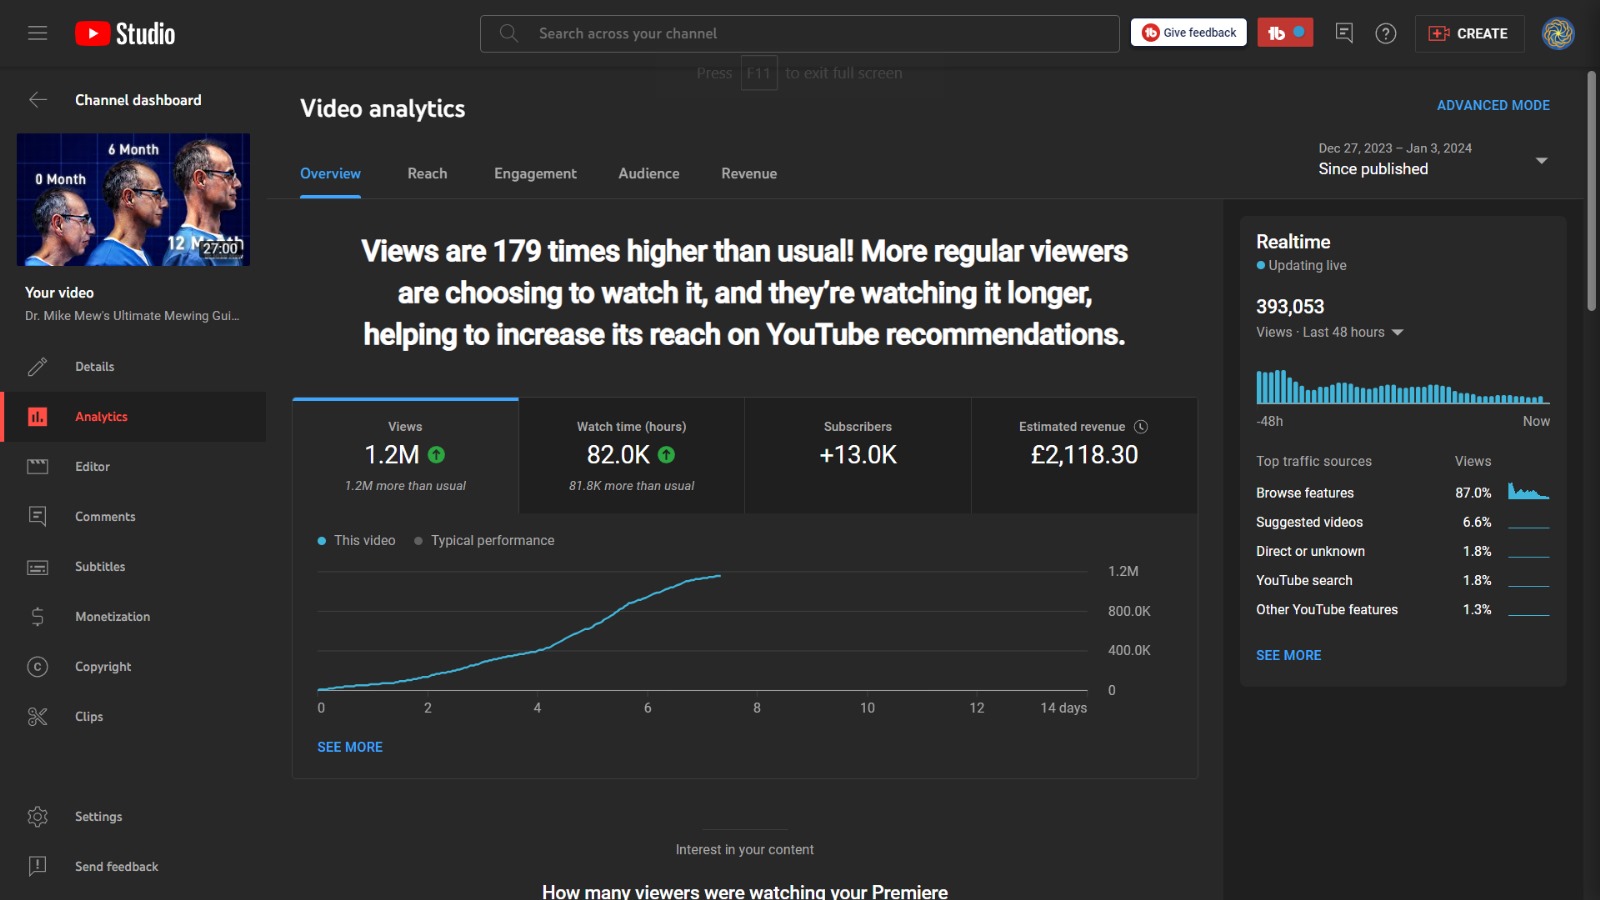Click the Give feedback button
This screenshot has width=1600, height=900.
point(1189,33)
